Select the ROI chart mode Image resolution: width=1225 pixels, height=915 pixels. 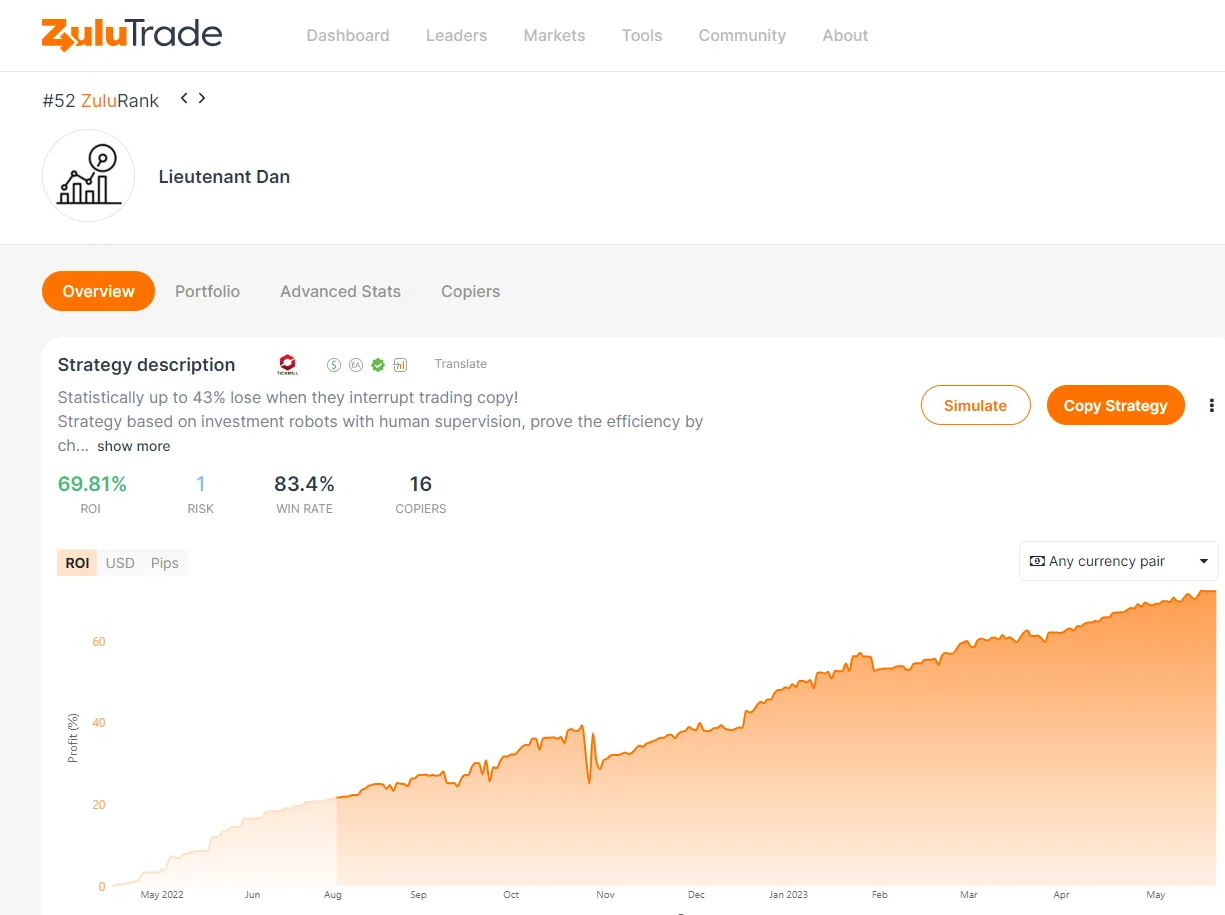77,563
